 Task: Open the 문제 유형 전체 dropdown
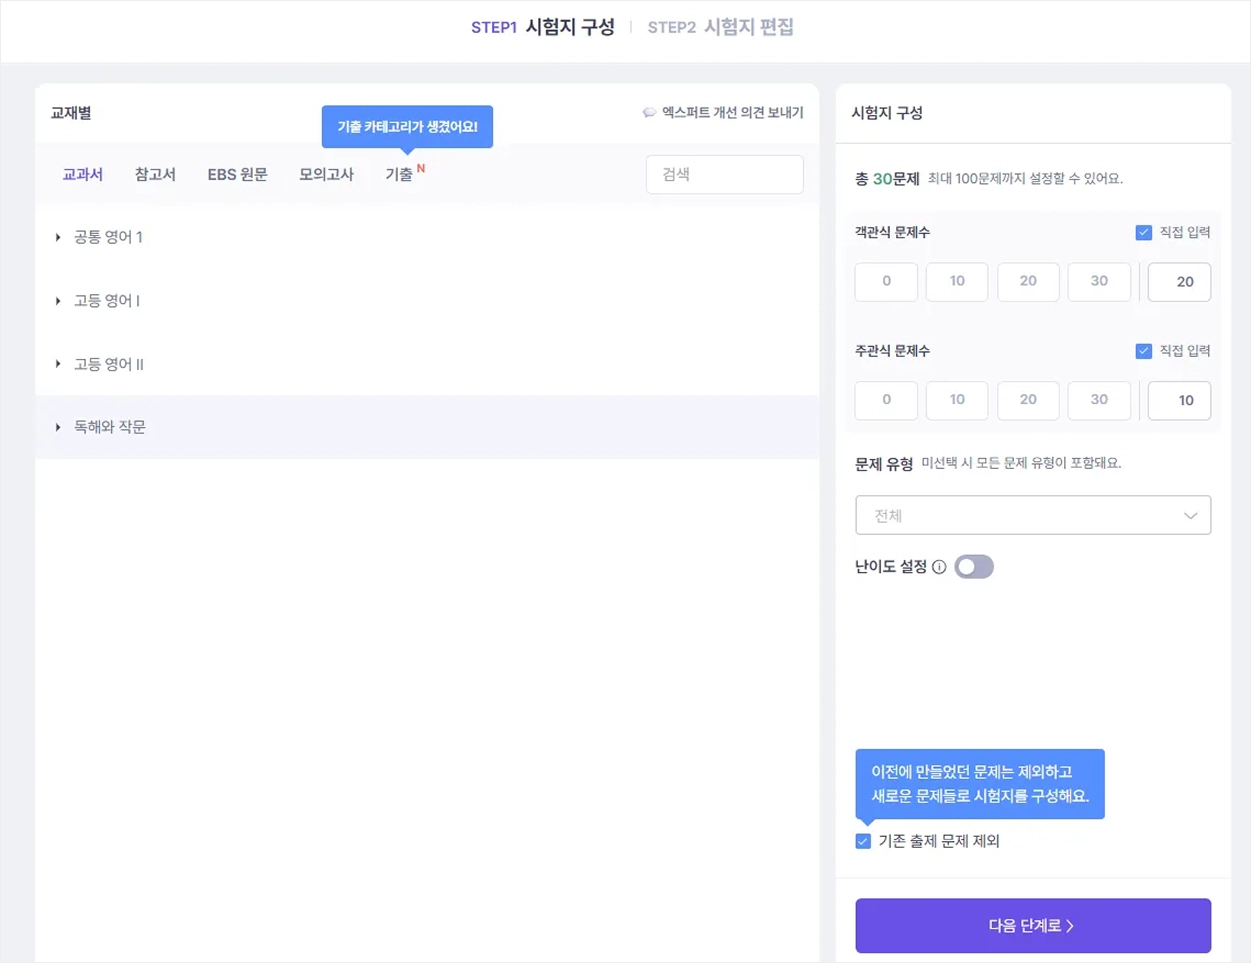[x=1033, y=515]
